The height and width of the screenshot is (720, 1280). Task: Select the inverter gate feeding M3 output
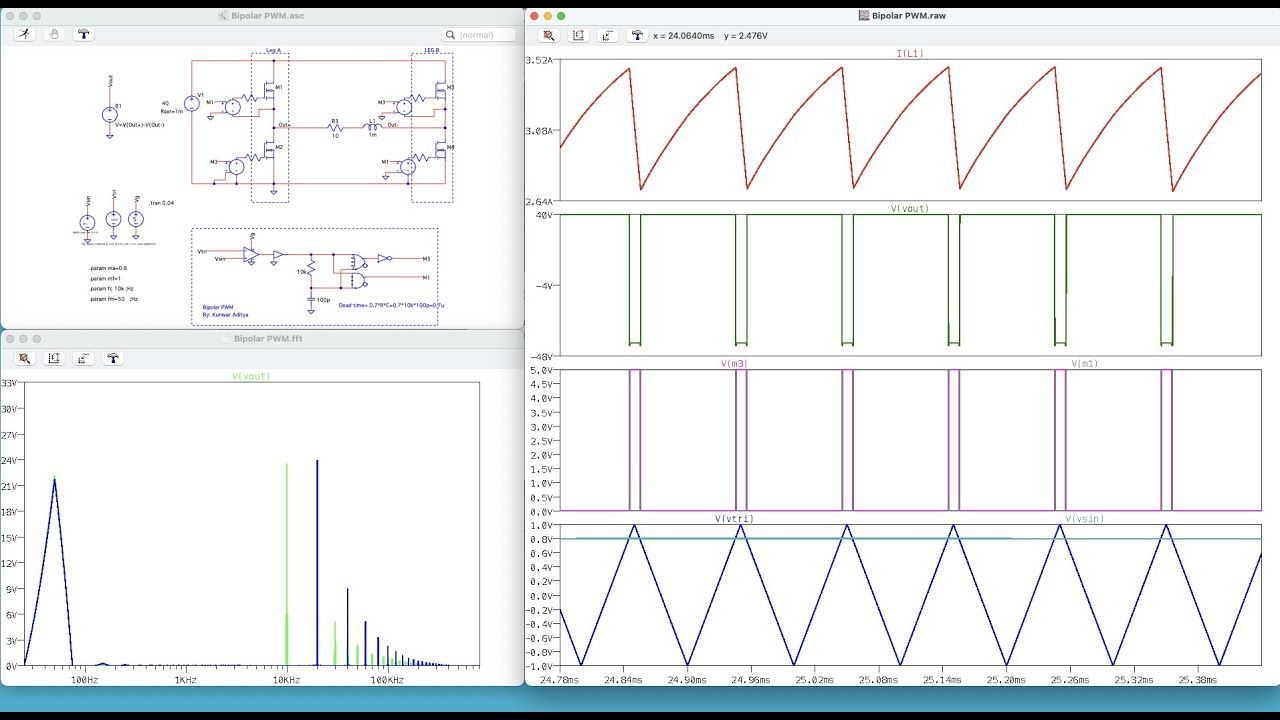click(x=384, y=258)
